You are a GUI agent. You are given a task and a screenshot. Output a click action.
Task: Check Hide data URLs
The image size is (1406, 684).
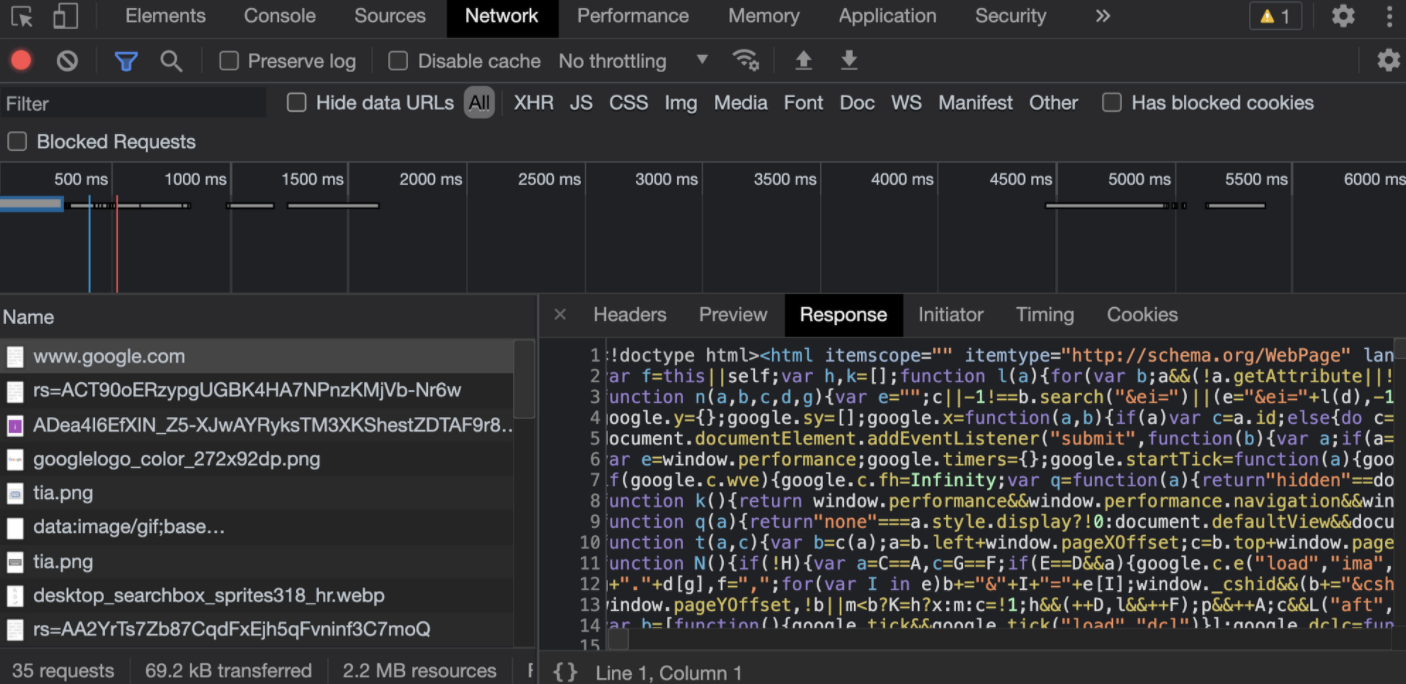pyautogui.click(x=296, y=102)
